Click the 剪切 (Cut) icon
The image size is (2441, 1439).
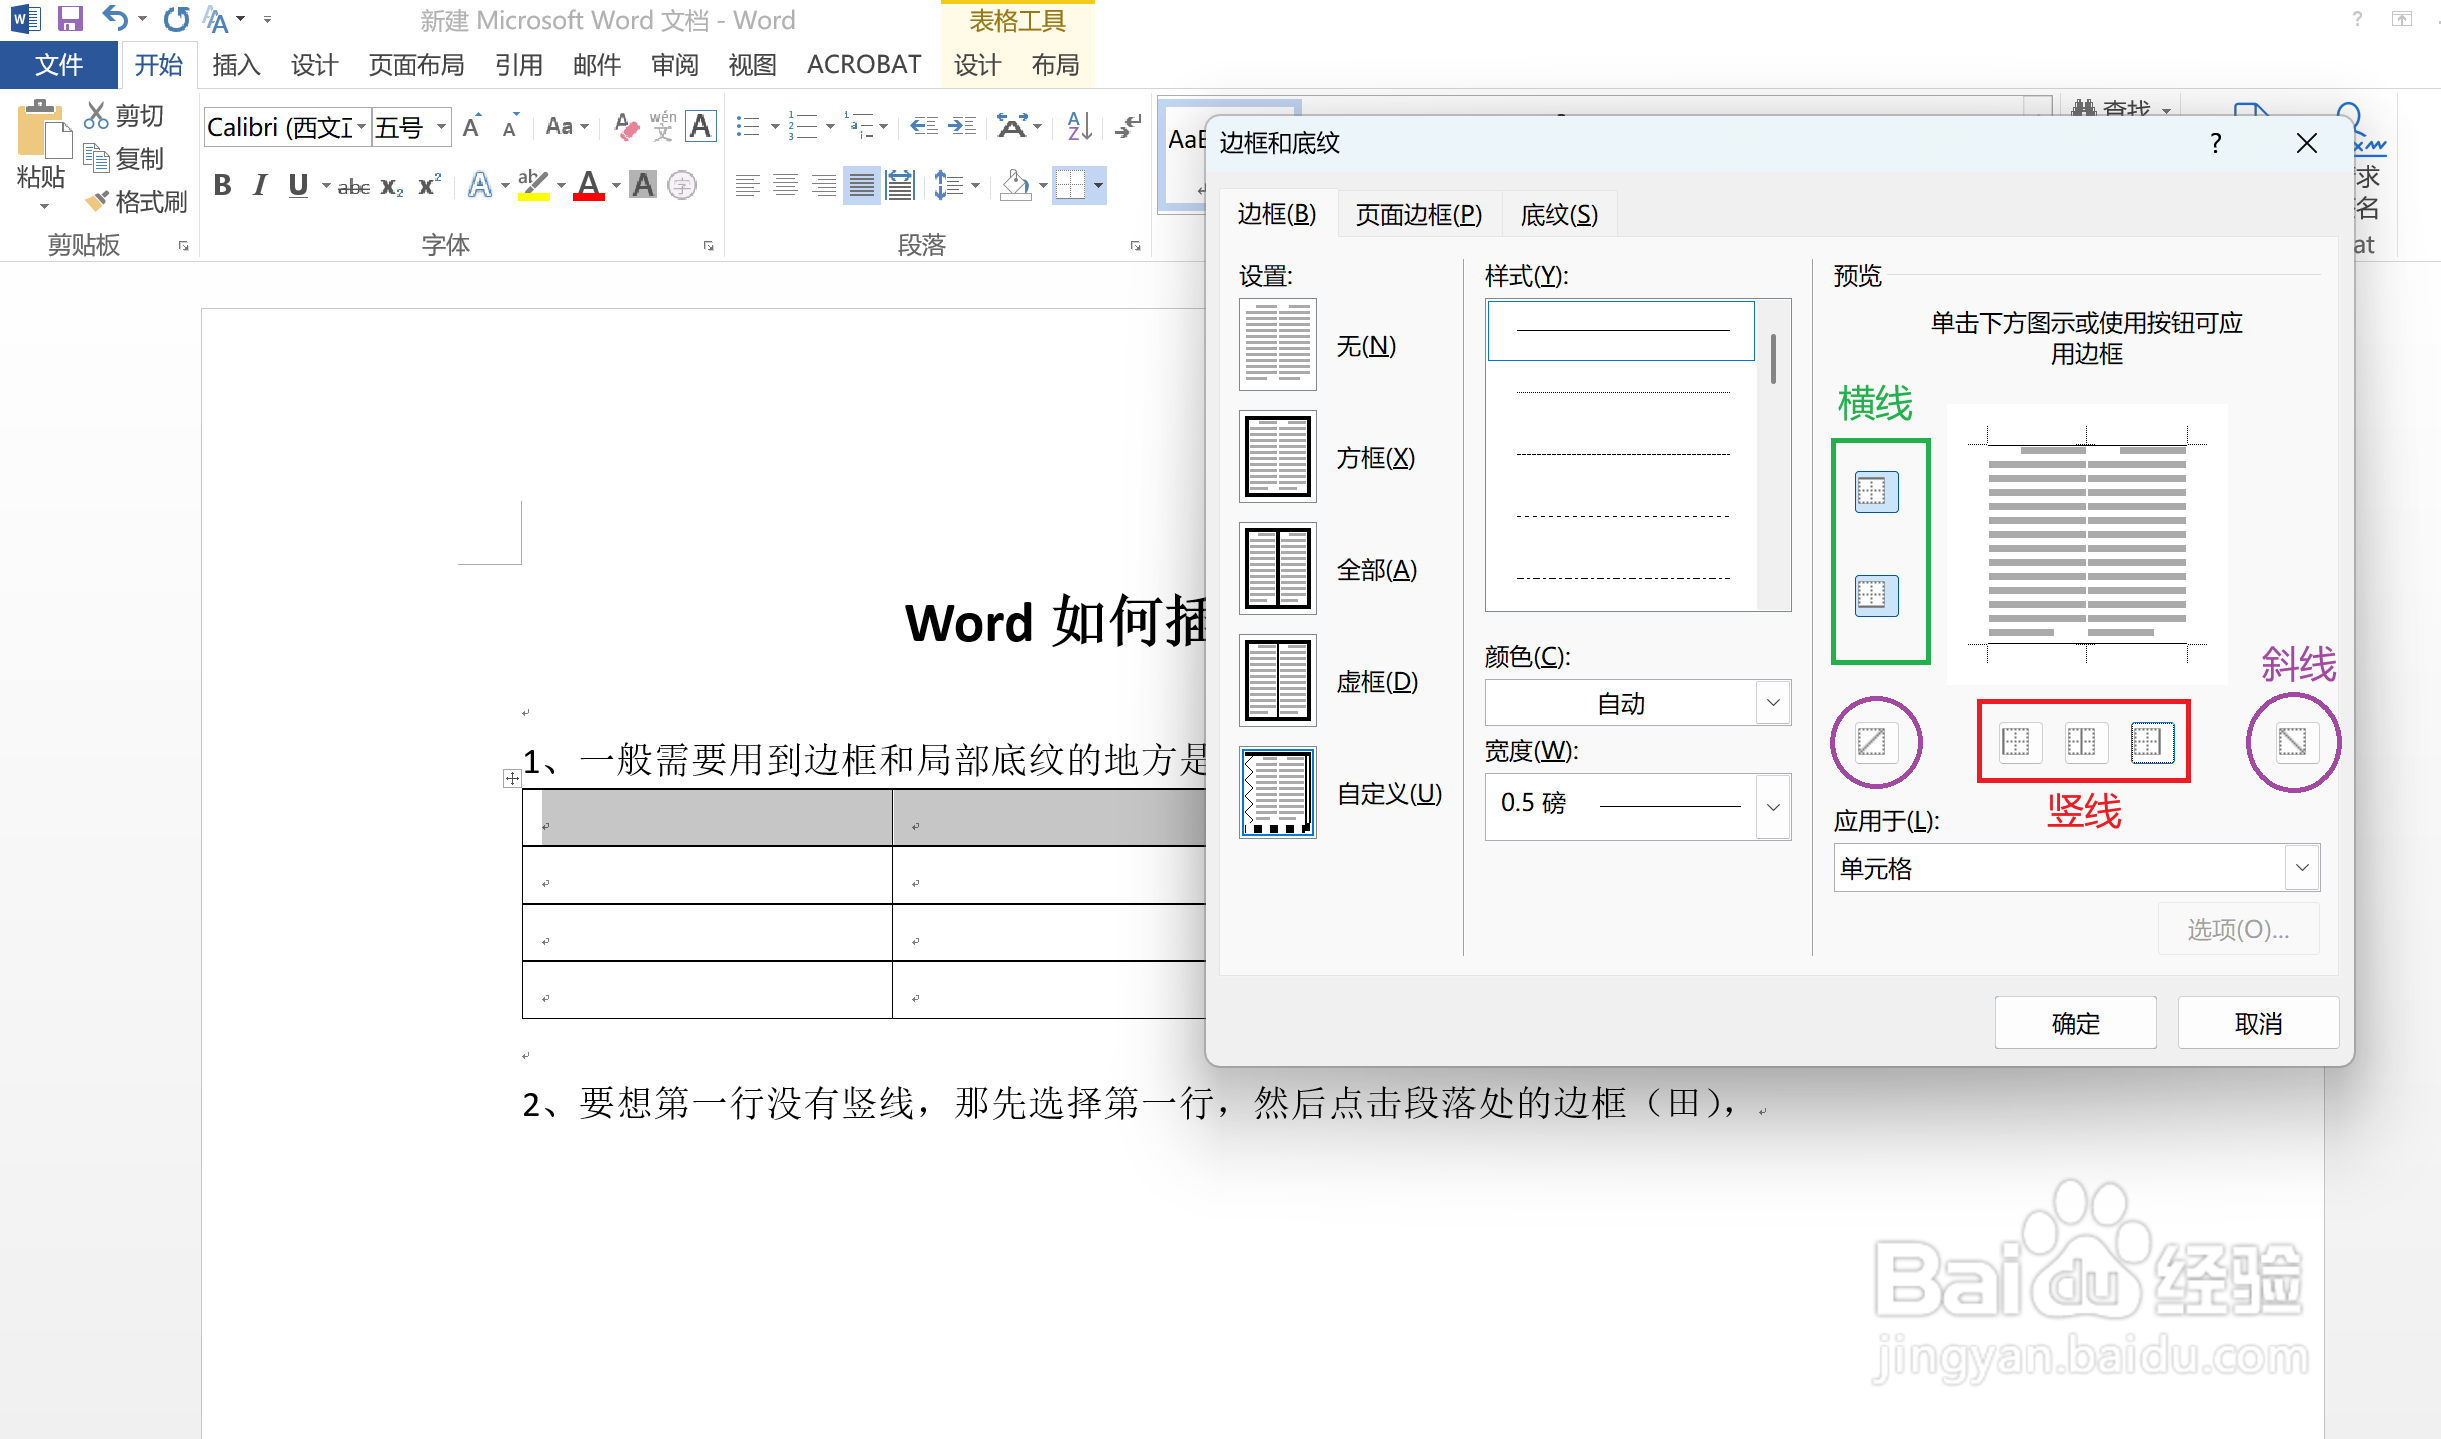(x=97, y=114)
